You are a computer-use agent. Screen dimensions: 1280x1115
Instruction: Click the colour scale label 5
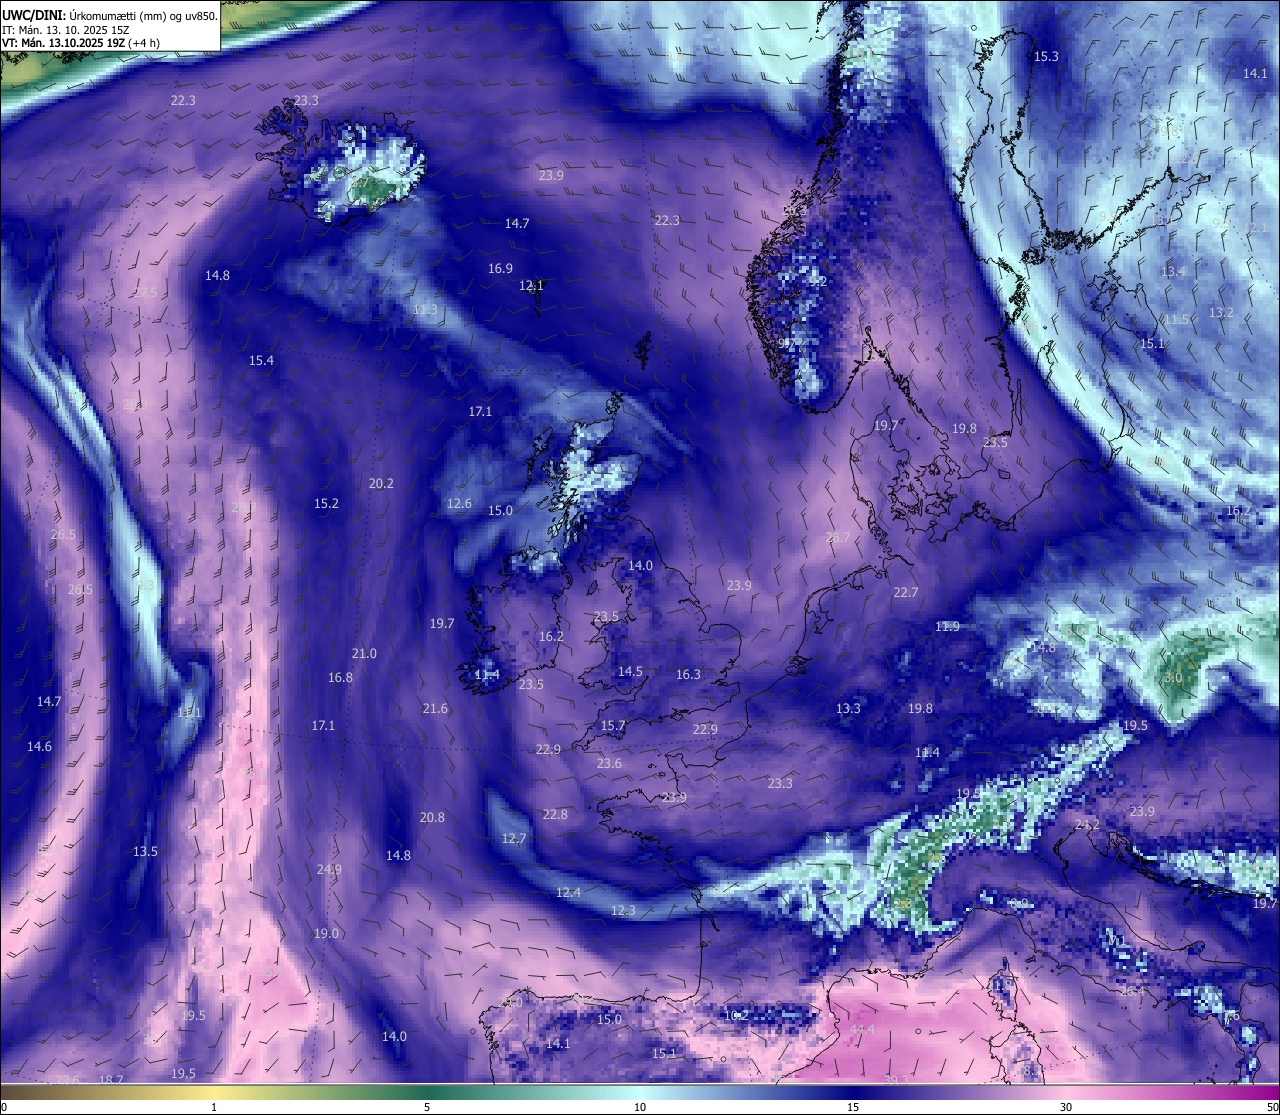(x=427, y=1107)
